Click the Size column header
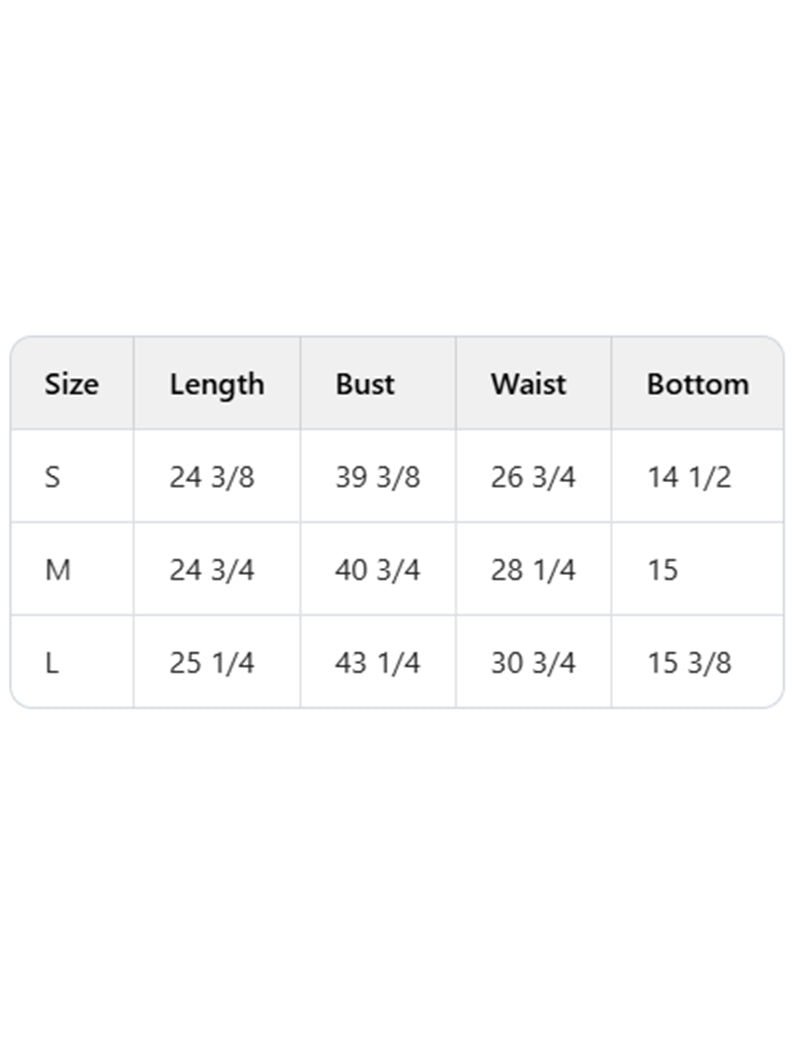 (x=71, y=384)
